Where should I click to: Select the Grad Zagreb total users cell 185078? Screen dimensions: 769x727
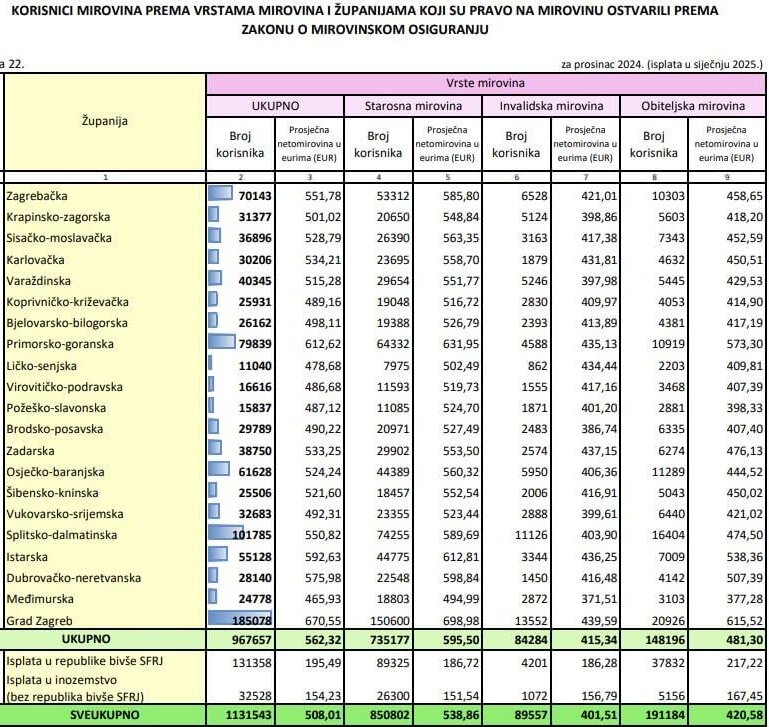(x=238, y=620)
